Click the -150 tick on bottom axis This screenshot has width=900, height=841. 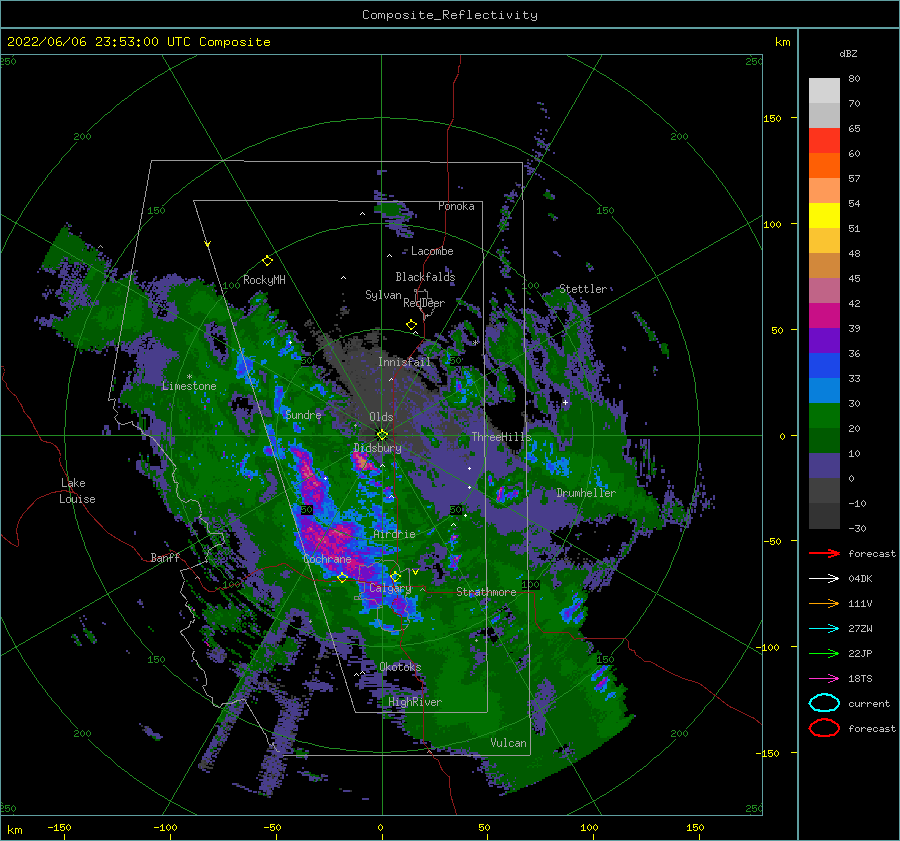click(59, 827)
